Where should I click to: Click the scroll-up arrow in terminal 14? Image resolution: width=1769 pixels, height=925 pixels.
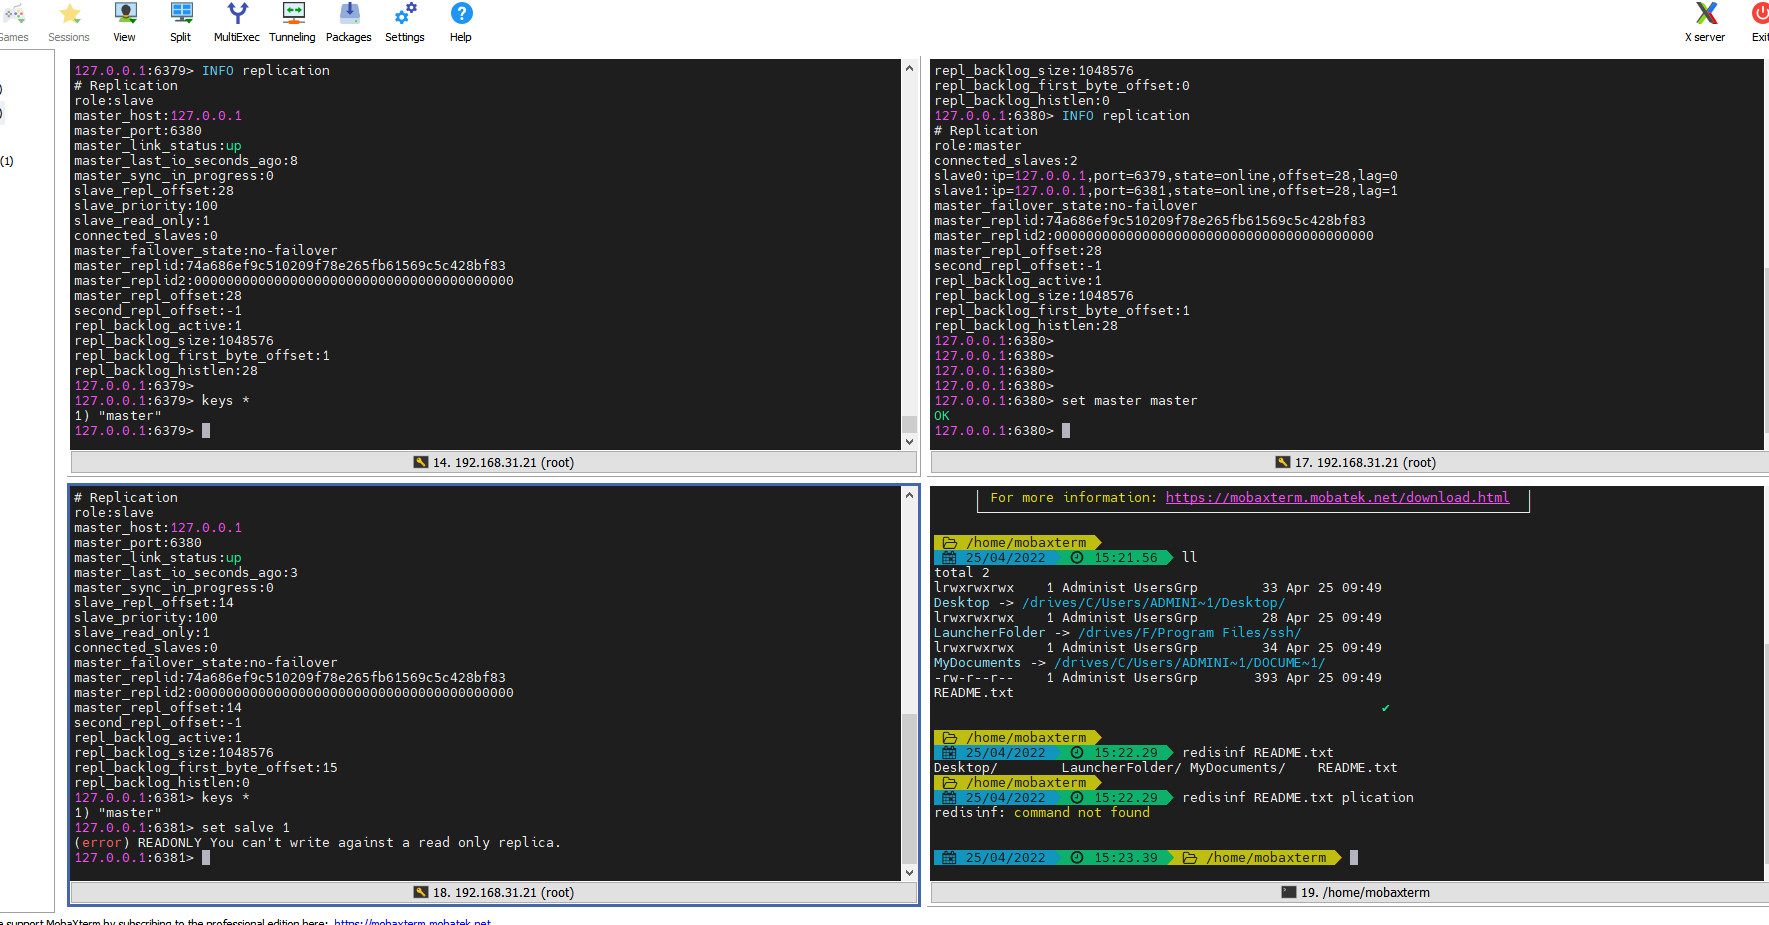point(909,68)
